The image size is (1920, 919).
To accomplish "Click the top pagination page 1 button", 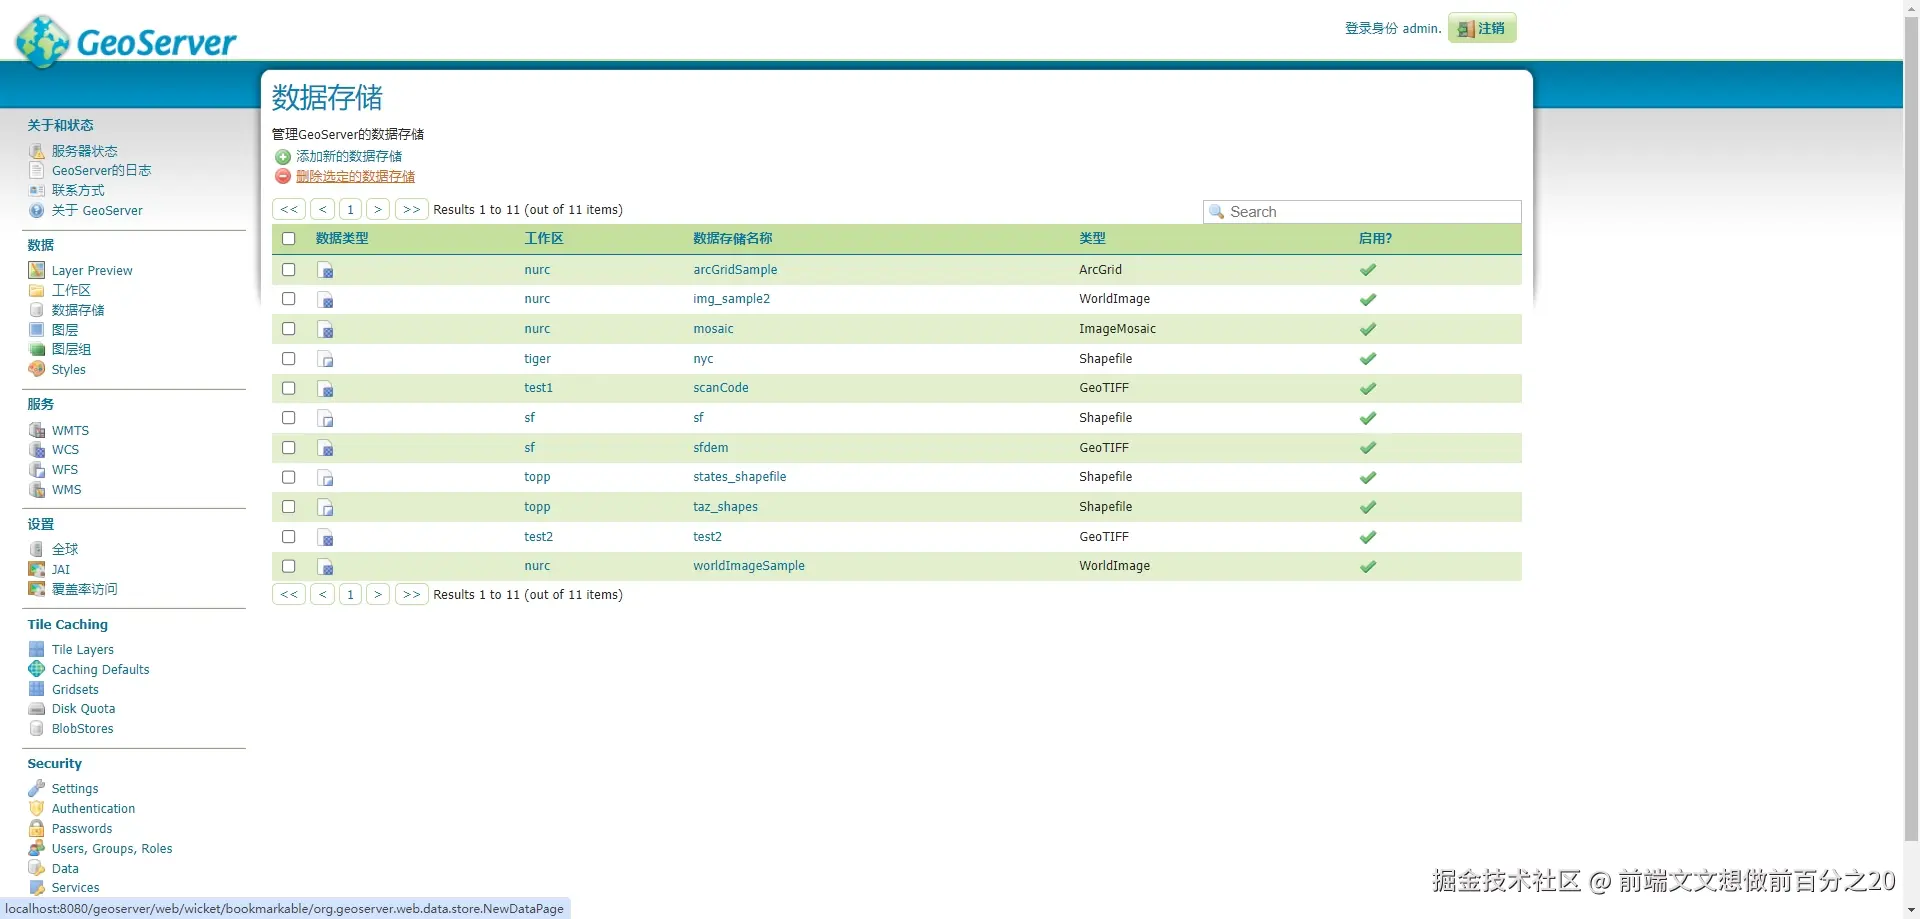I will (350, 210).
